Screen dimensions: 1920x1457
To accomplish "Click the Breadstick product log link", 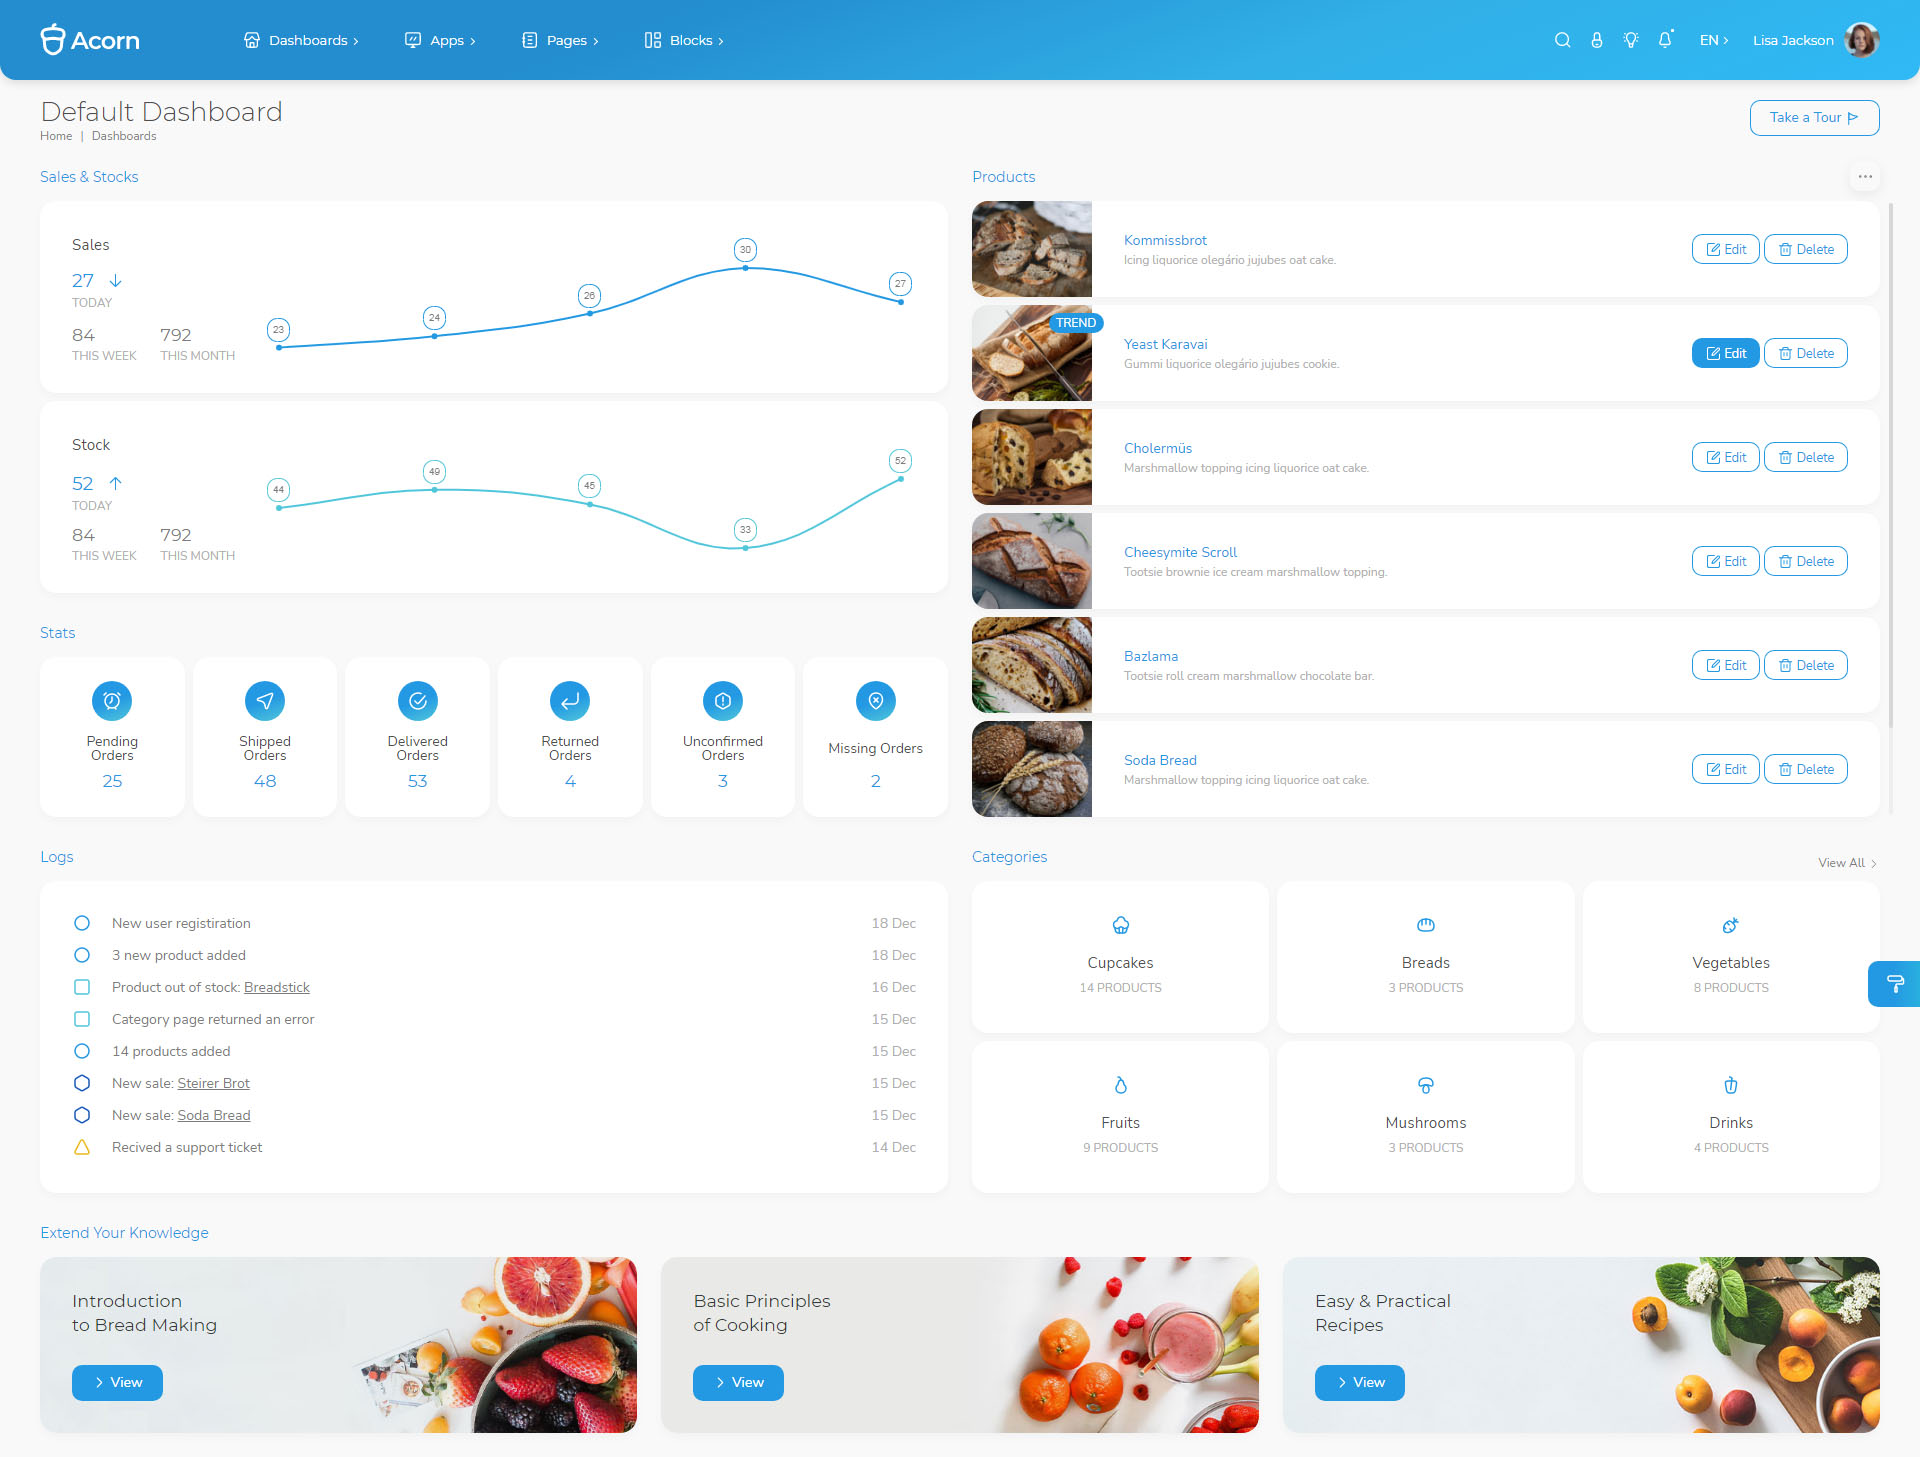I will tap(278, 987).
